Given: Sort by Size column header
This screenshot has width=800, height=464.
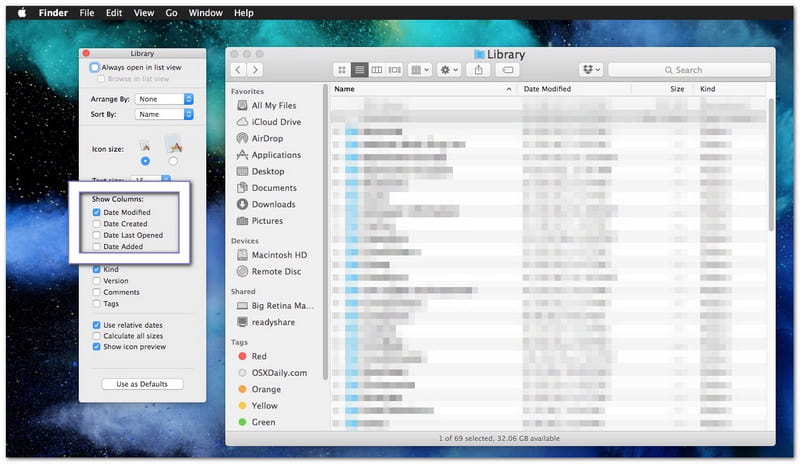Looking at the screenshot, I should click(662, 89).
